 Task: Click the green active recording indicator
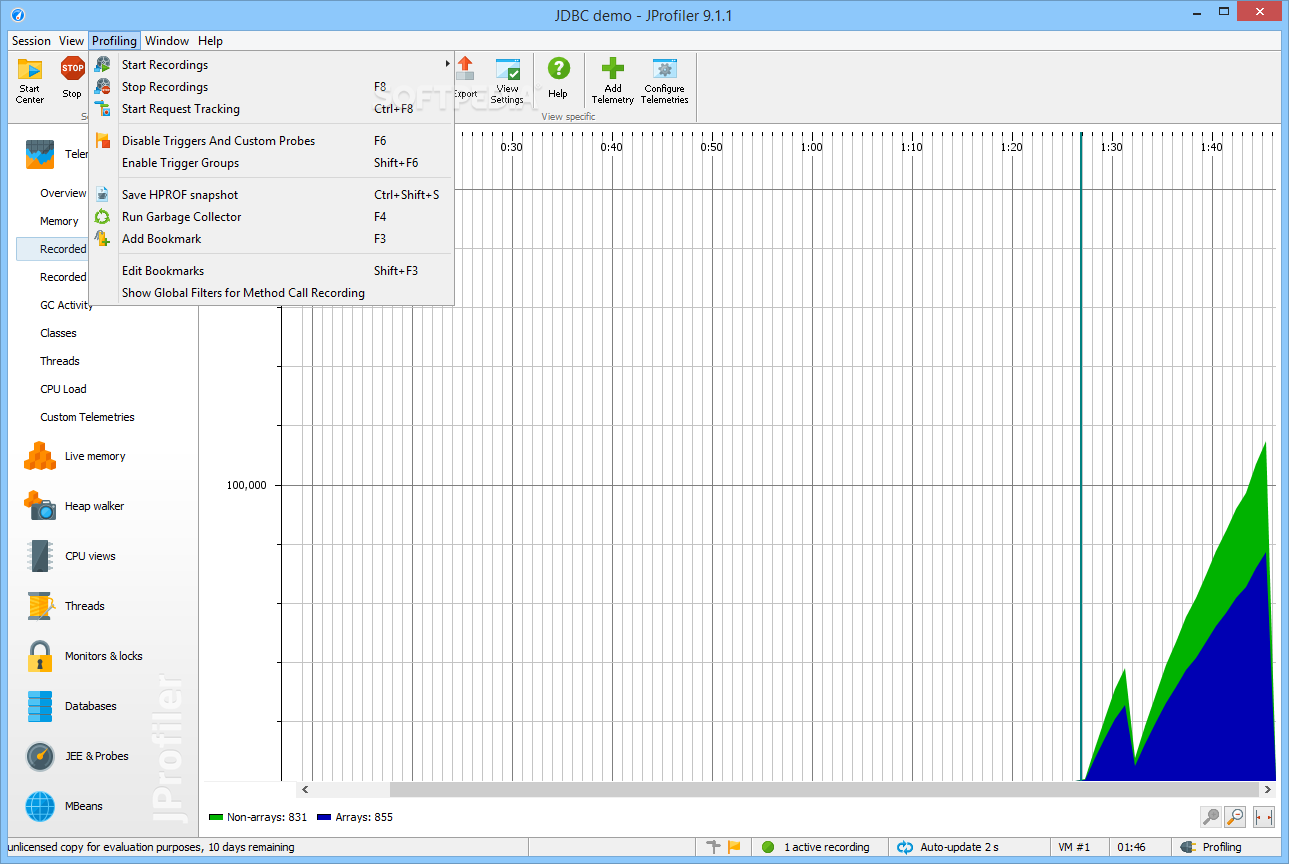(768, 847)
